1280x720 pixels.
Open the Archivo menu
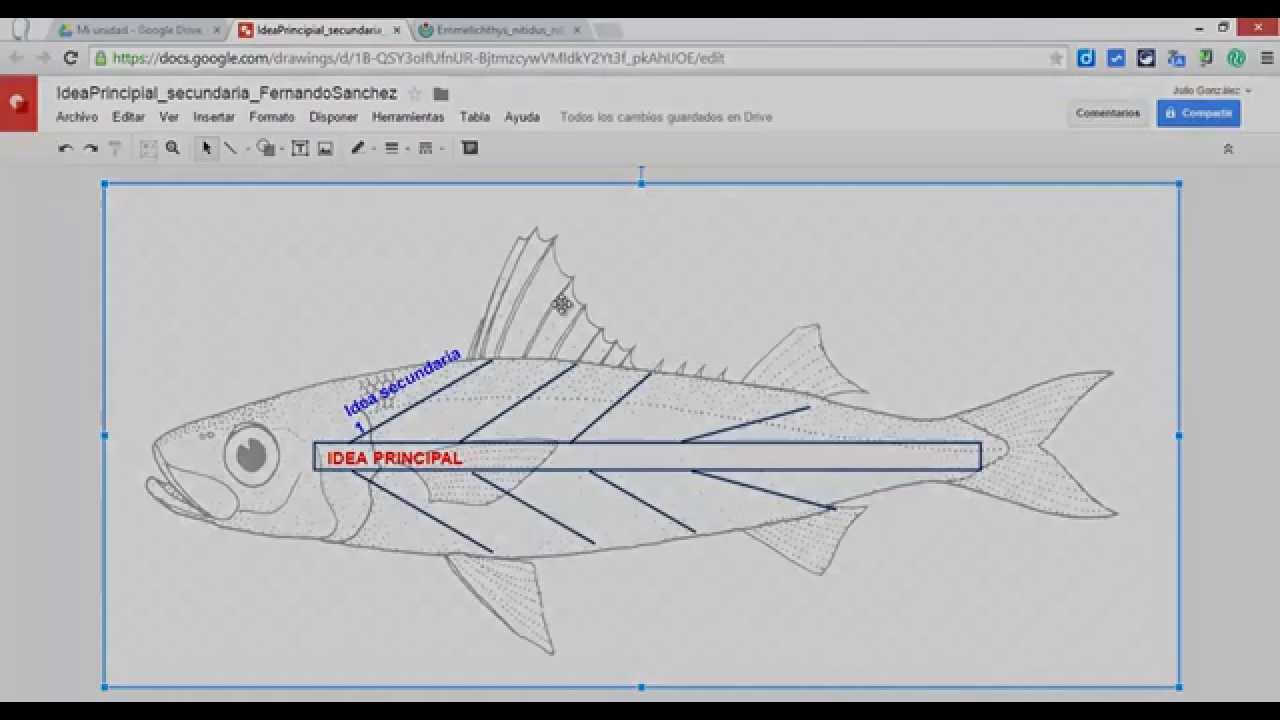(x=77, y=117)
